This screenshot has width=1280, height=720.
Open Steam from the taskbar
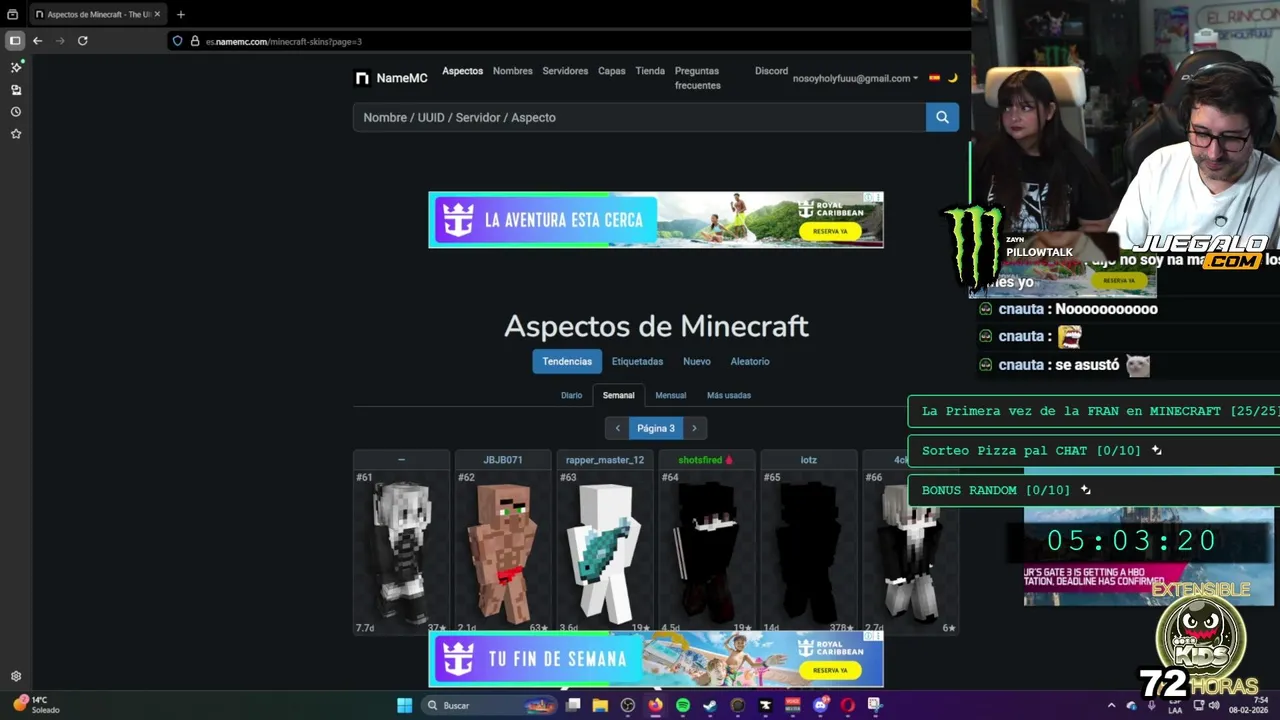710,705
